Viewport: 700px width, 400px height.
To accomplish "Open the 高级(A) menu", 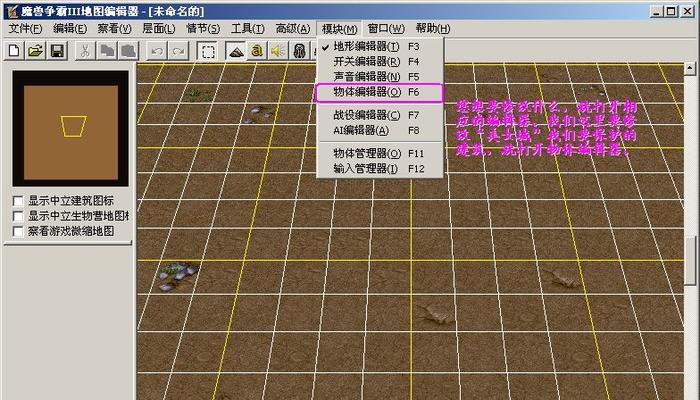I will tap(293, 29).
